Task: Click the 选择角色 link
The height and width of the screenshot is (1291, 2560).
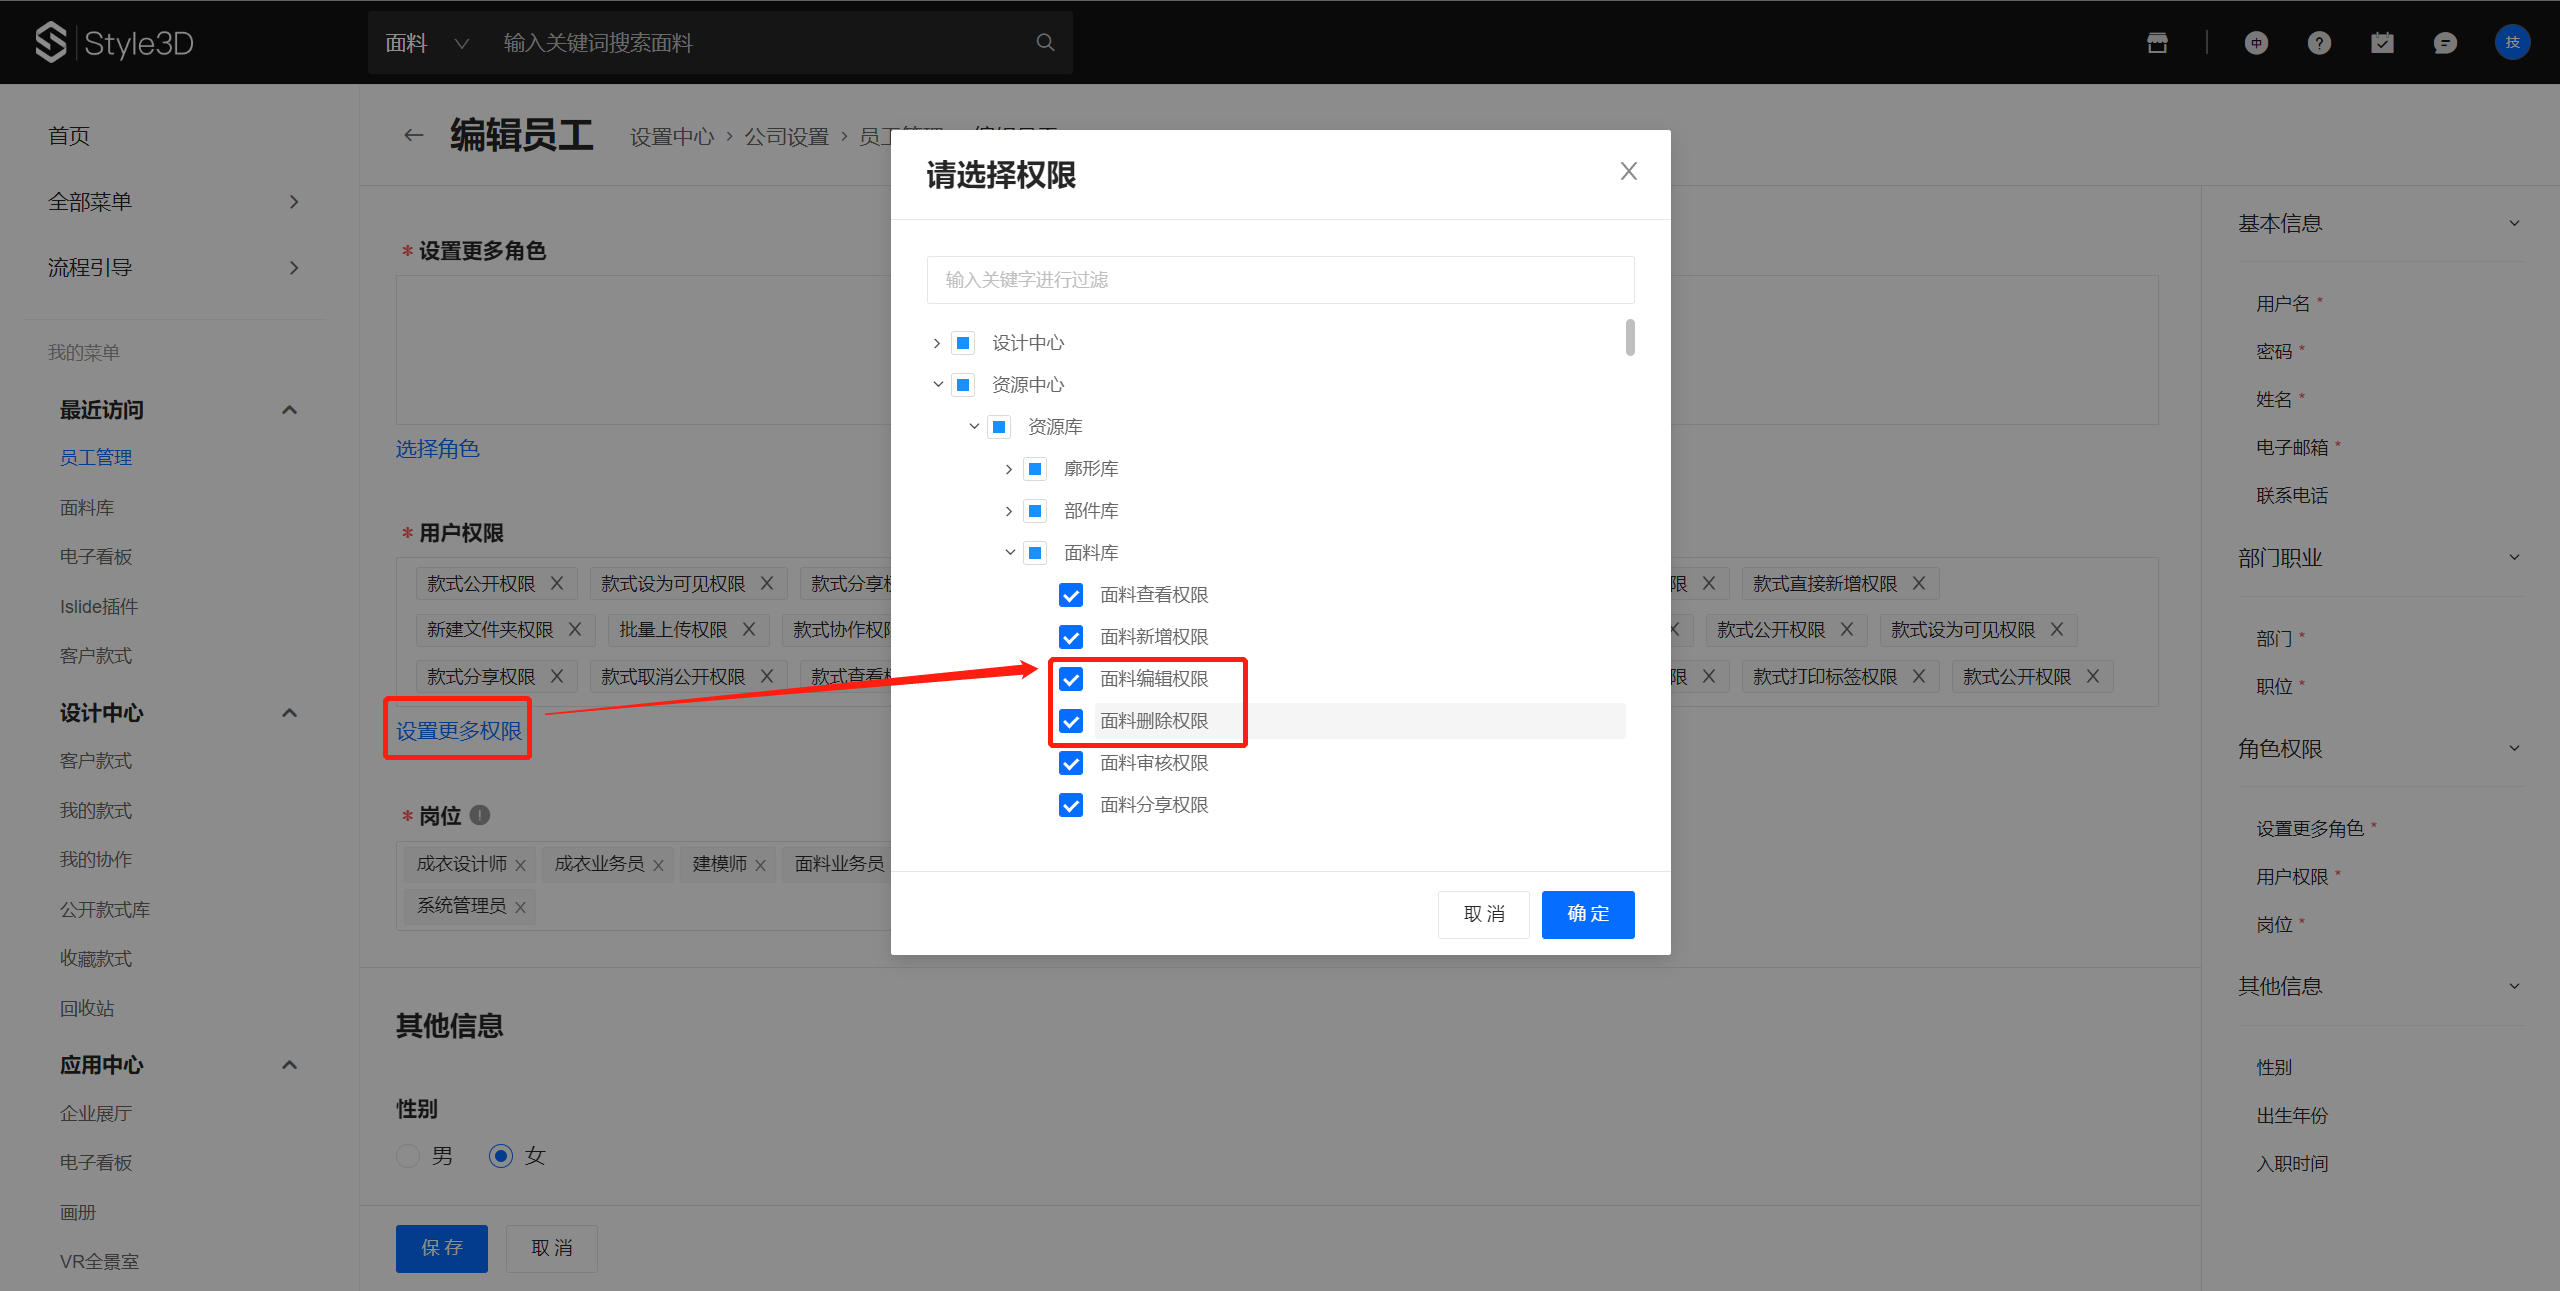Action: [438, 449]
